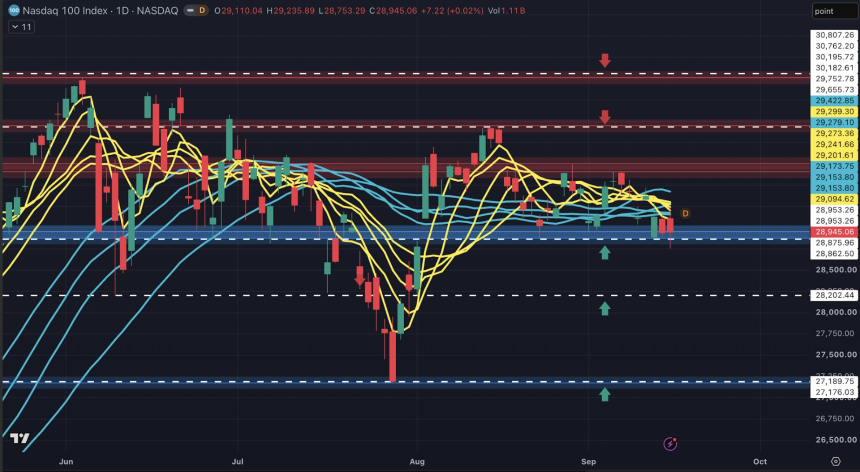Click the dash status icon in title pill
860x472 pixels.
(190, 10)
